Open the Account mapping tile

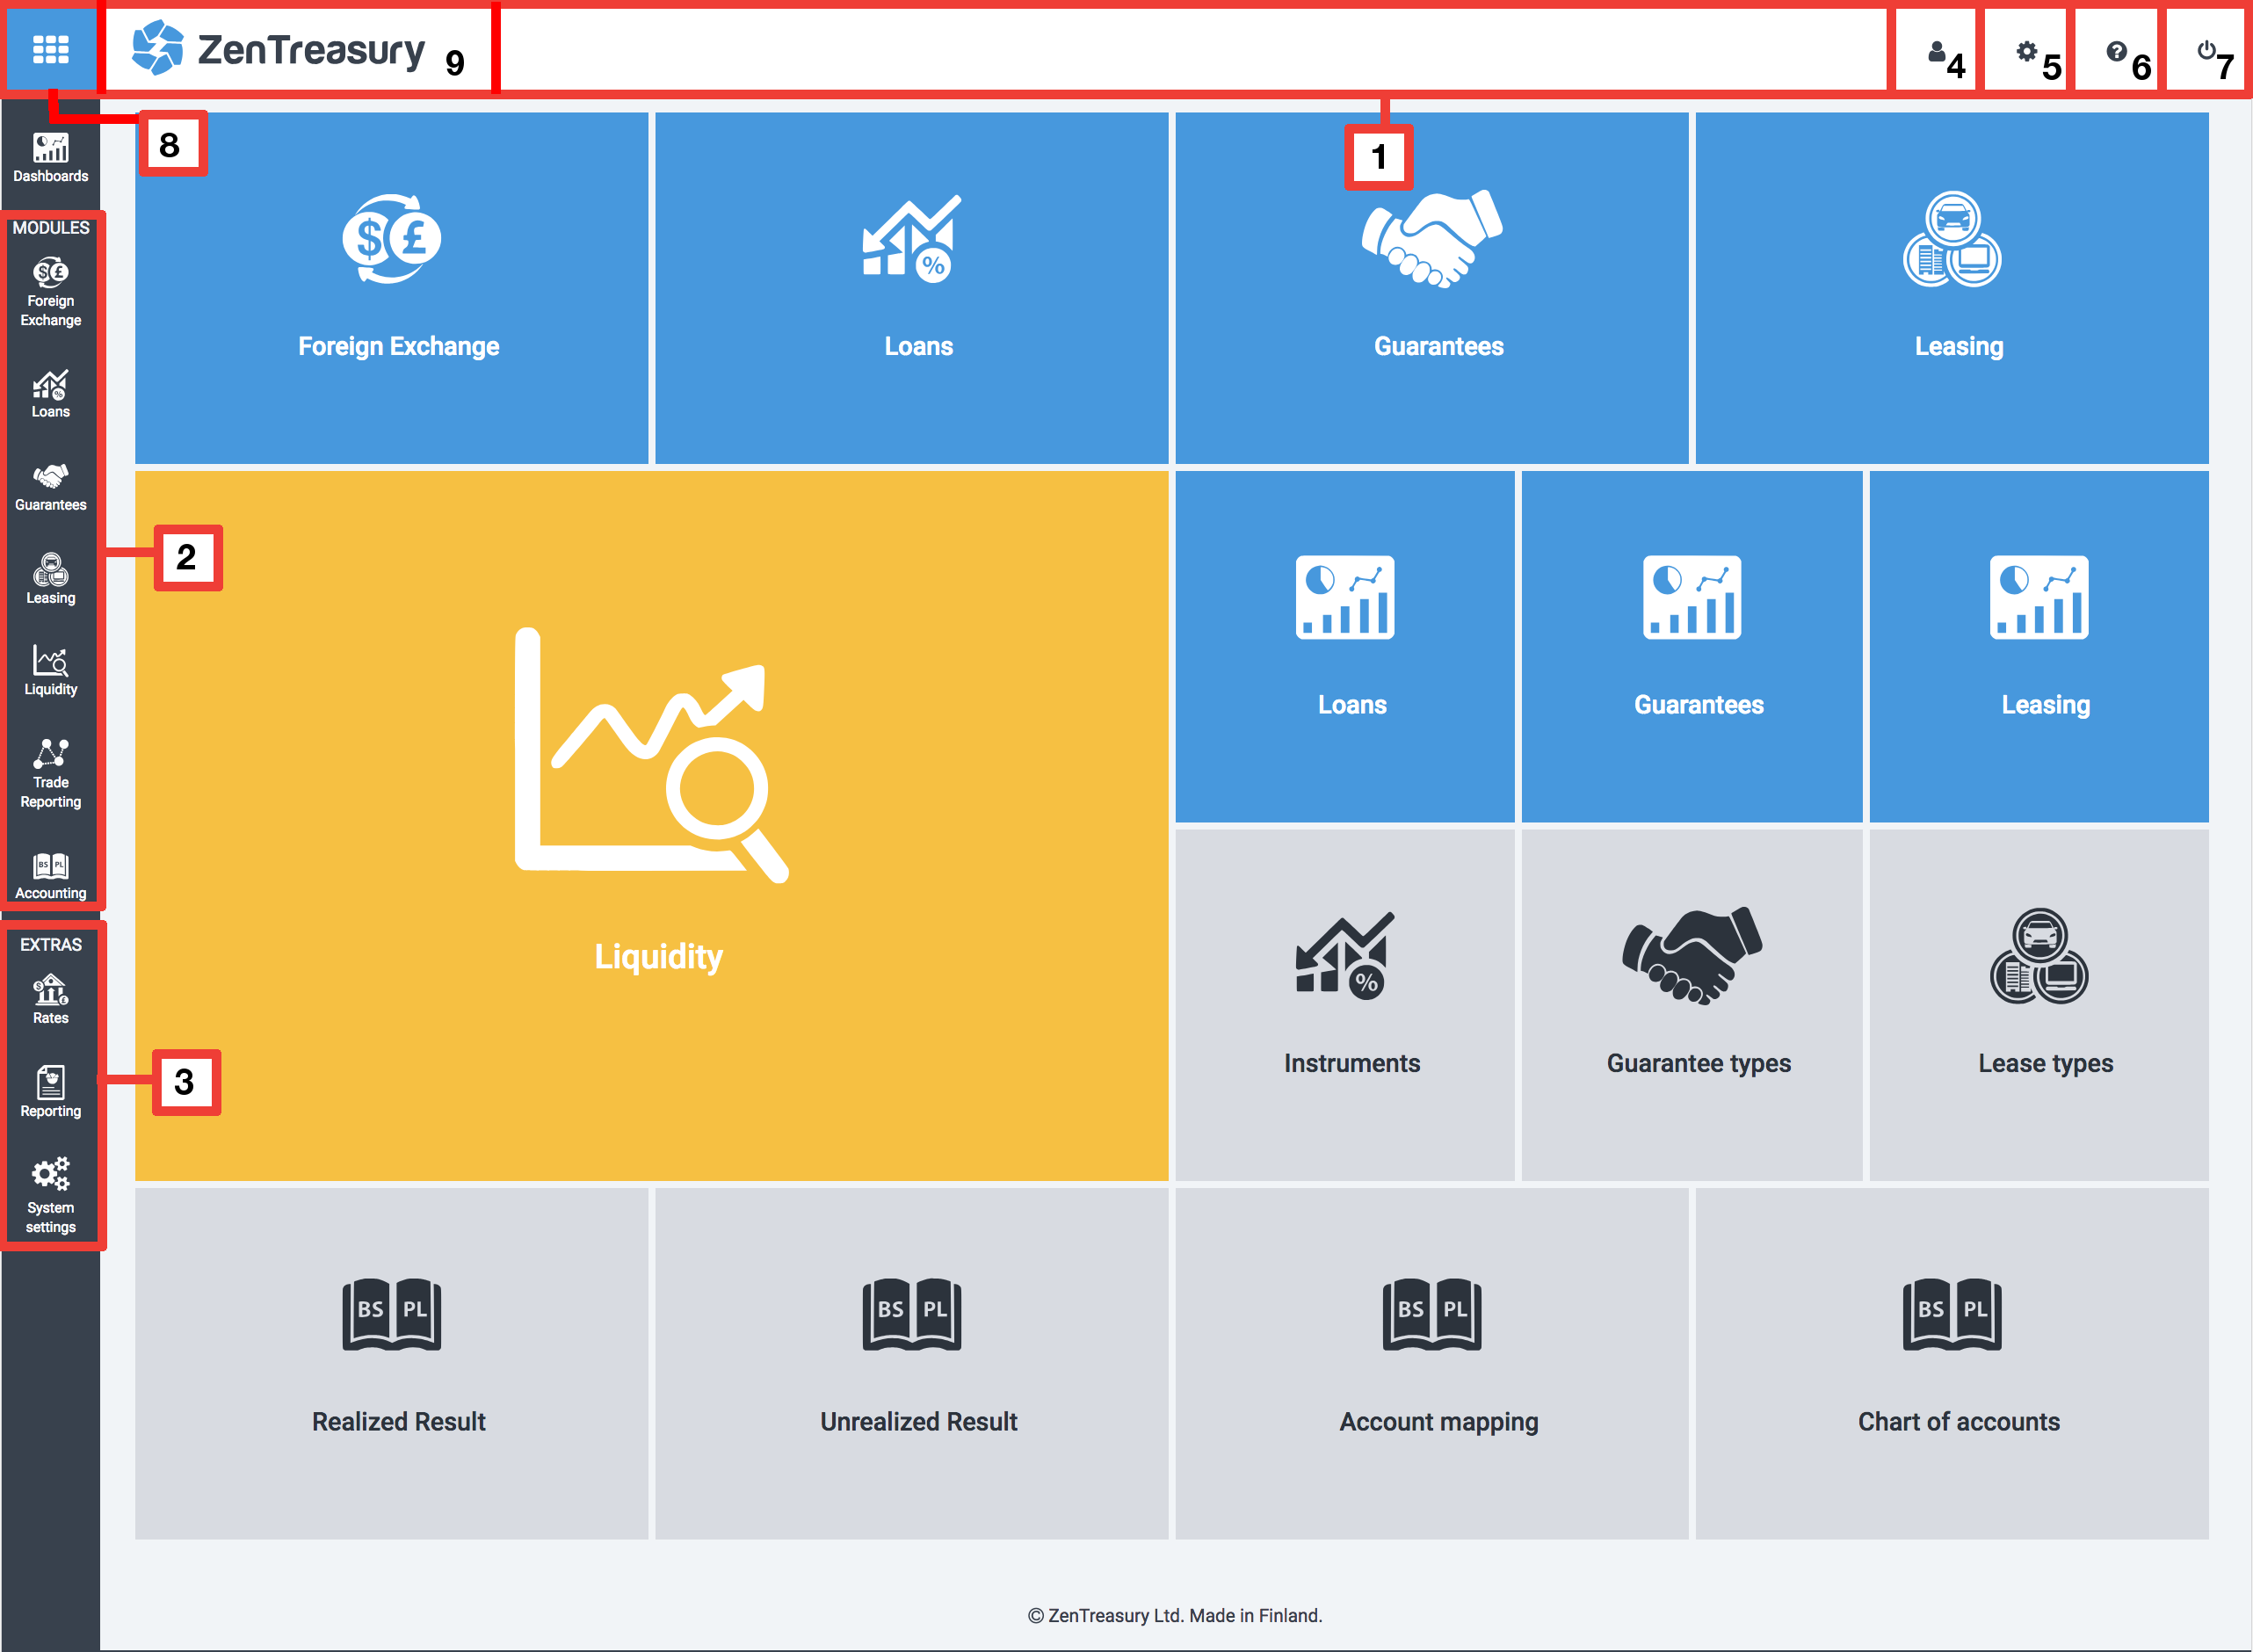(1432, 1363)
